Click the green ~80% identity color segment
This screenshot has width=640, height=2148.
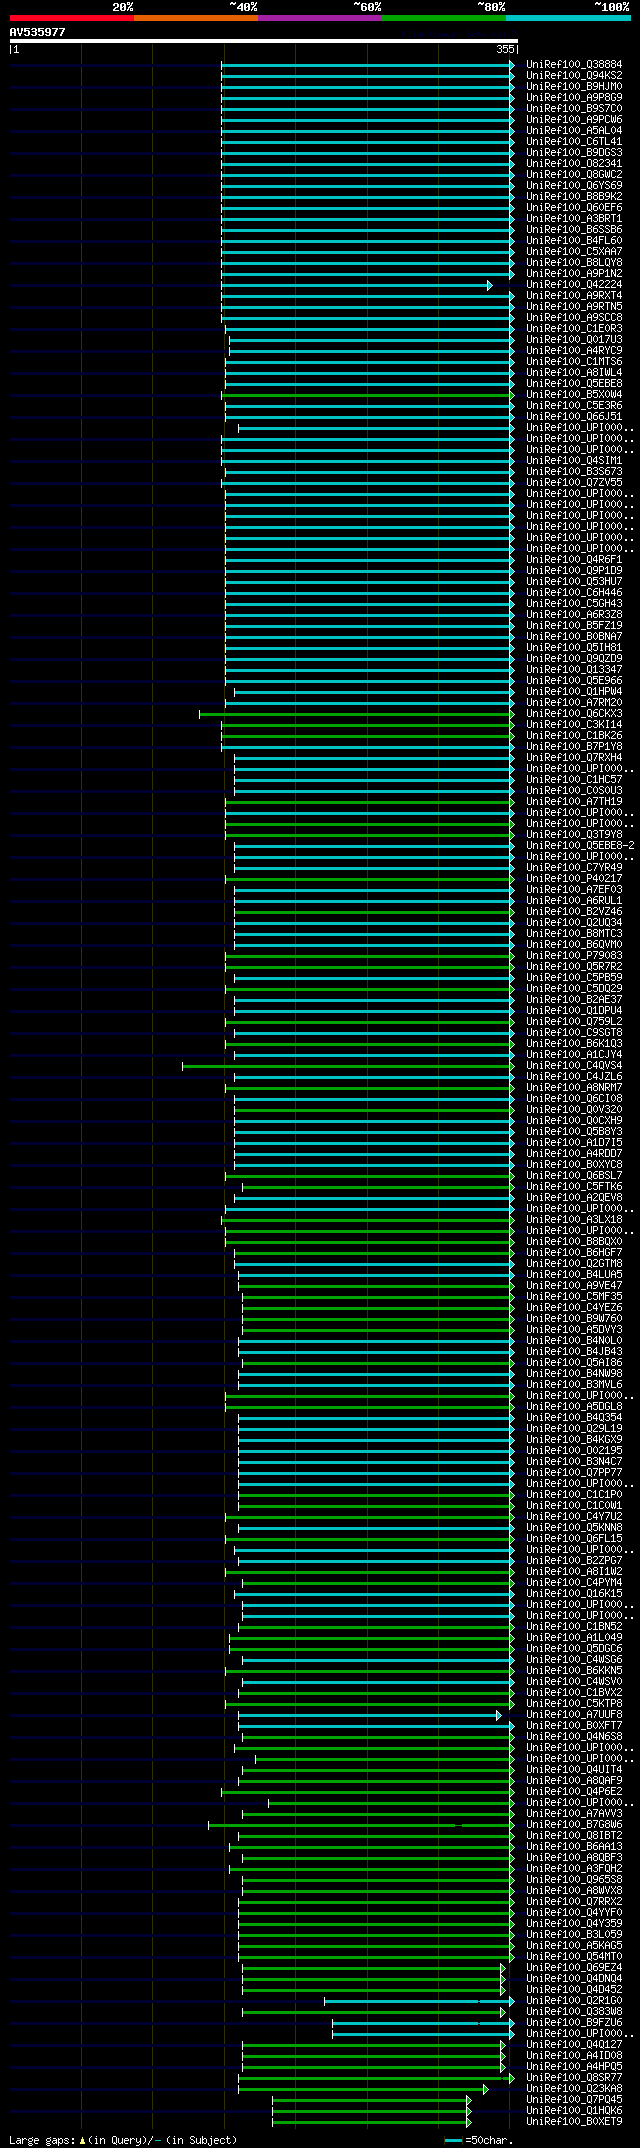coord(444,18)
